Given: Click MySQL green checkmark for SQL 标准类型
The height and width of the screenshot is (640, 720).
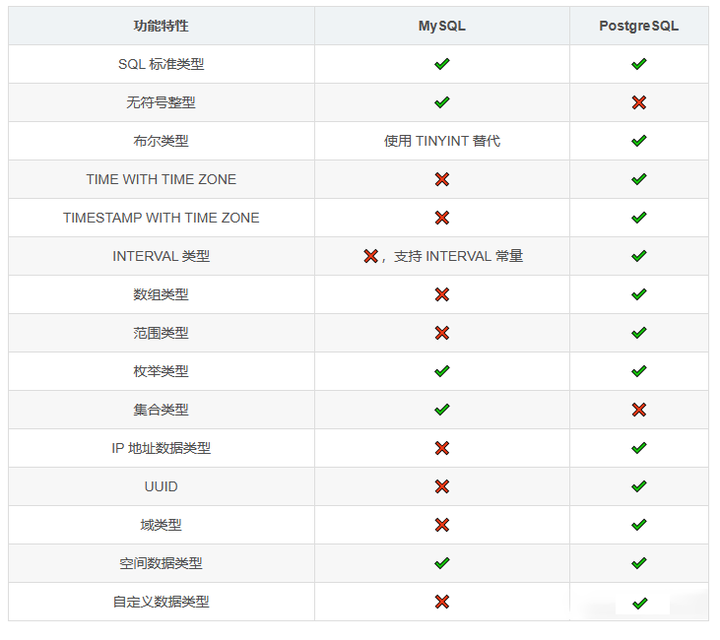Looking at the screenshot, I should click(442, 64).
